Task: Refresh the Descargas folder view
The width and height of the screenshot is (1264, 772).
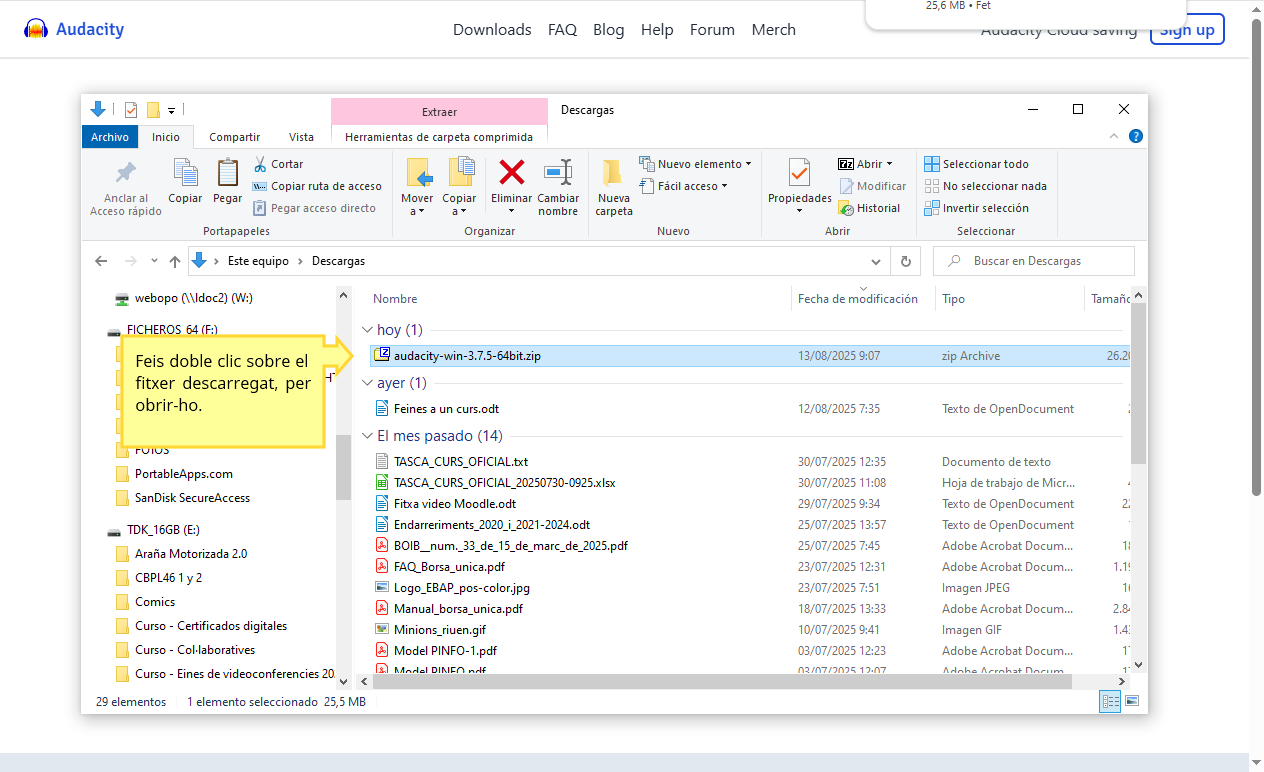Action: point(905,261)
